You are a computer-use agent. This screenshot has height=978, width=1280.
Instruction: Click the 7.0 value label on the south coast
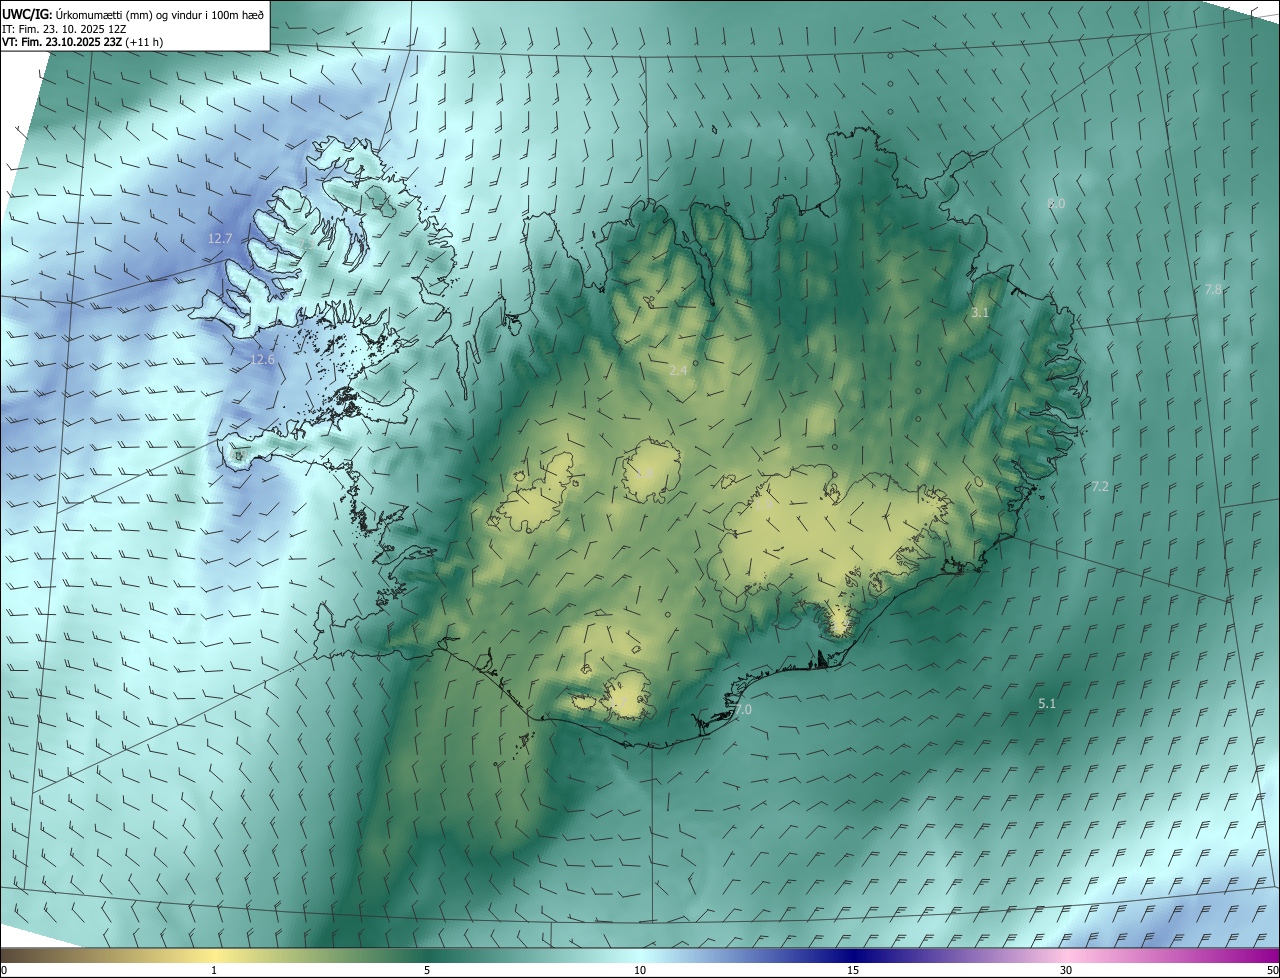pos(742,709)
